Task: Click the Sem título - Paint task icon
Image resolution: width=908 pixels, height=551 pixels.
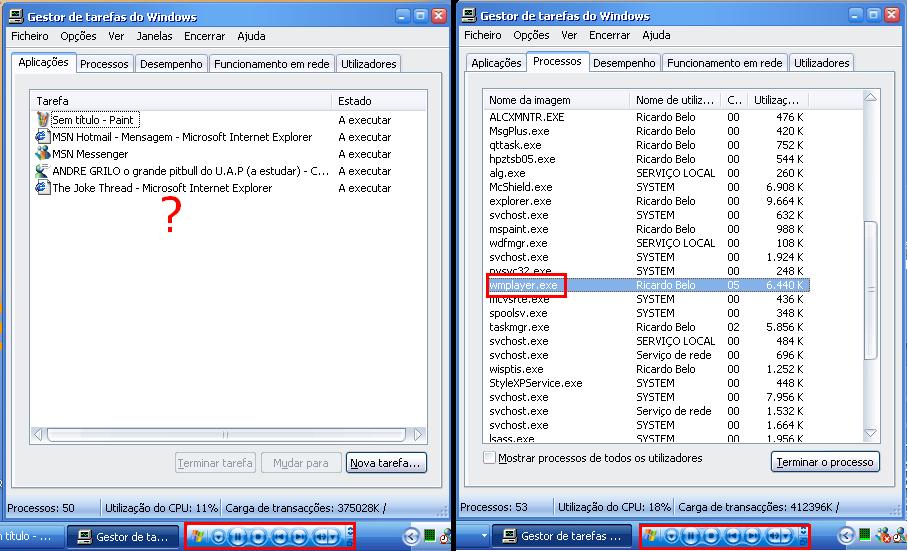Action: coord(43,120)
